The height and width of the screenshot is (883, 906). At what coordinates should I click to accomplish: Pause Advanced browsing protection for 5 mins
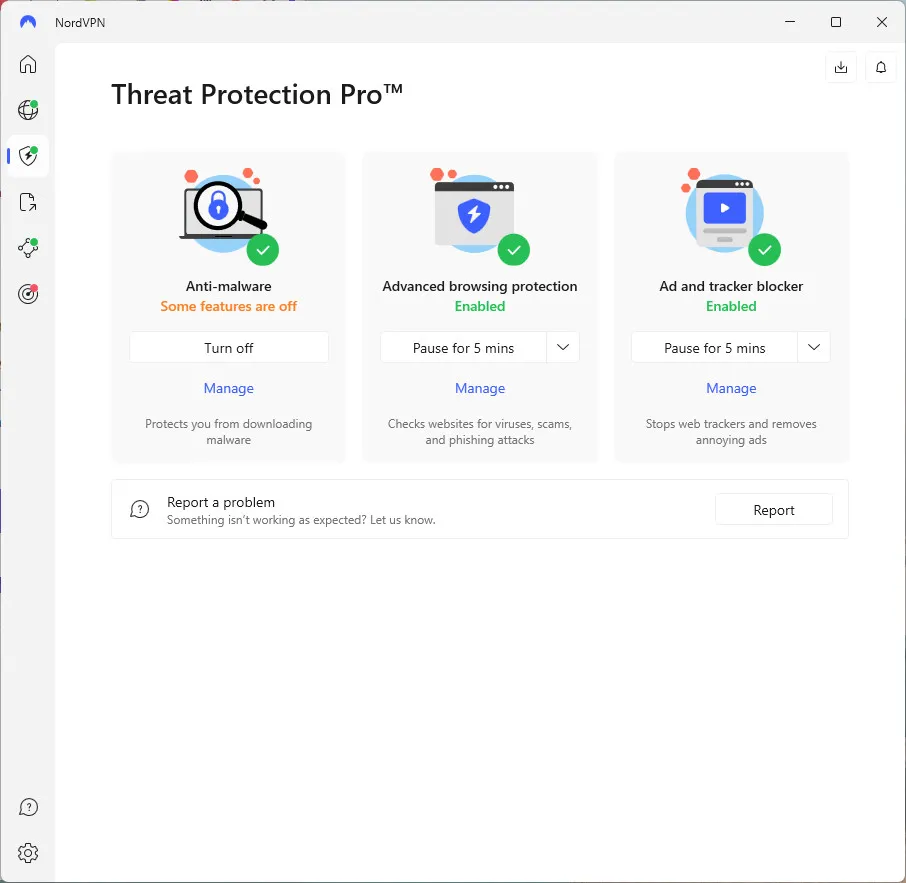[x=465, y=347]
